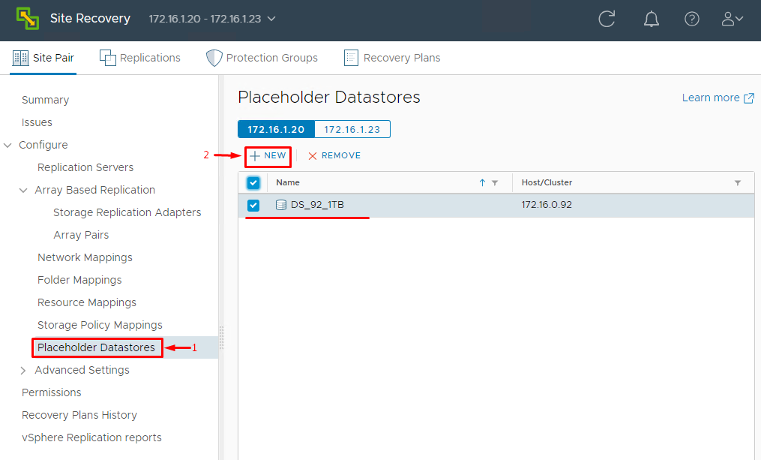Open Network Mappings

click(x=85, y=258)
